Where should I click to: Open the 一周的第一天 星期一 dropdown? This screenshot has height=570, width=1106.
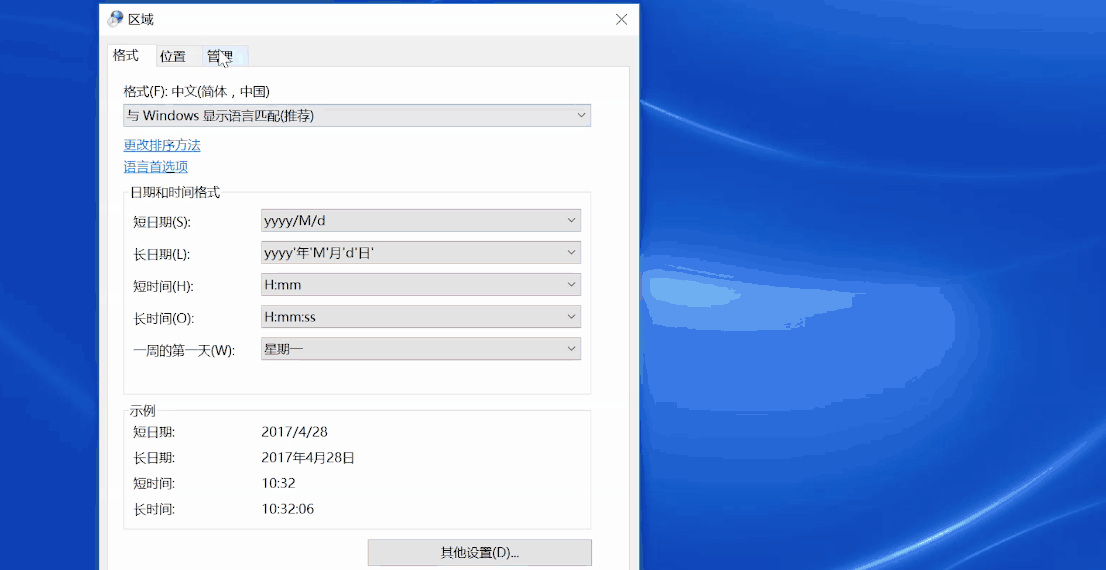[421, 348]
